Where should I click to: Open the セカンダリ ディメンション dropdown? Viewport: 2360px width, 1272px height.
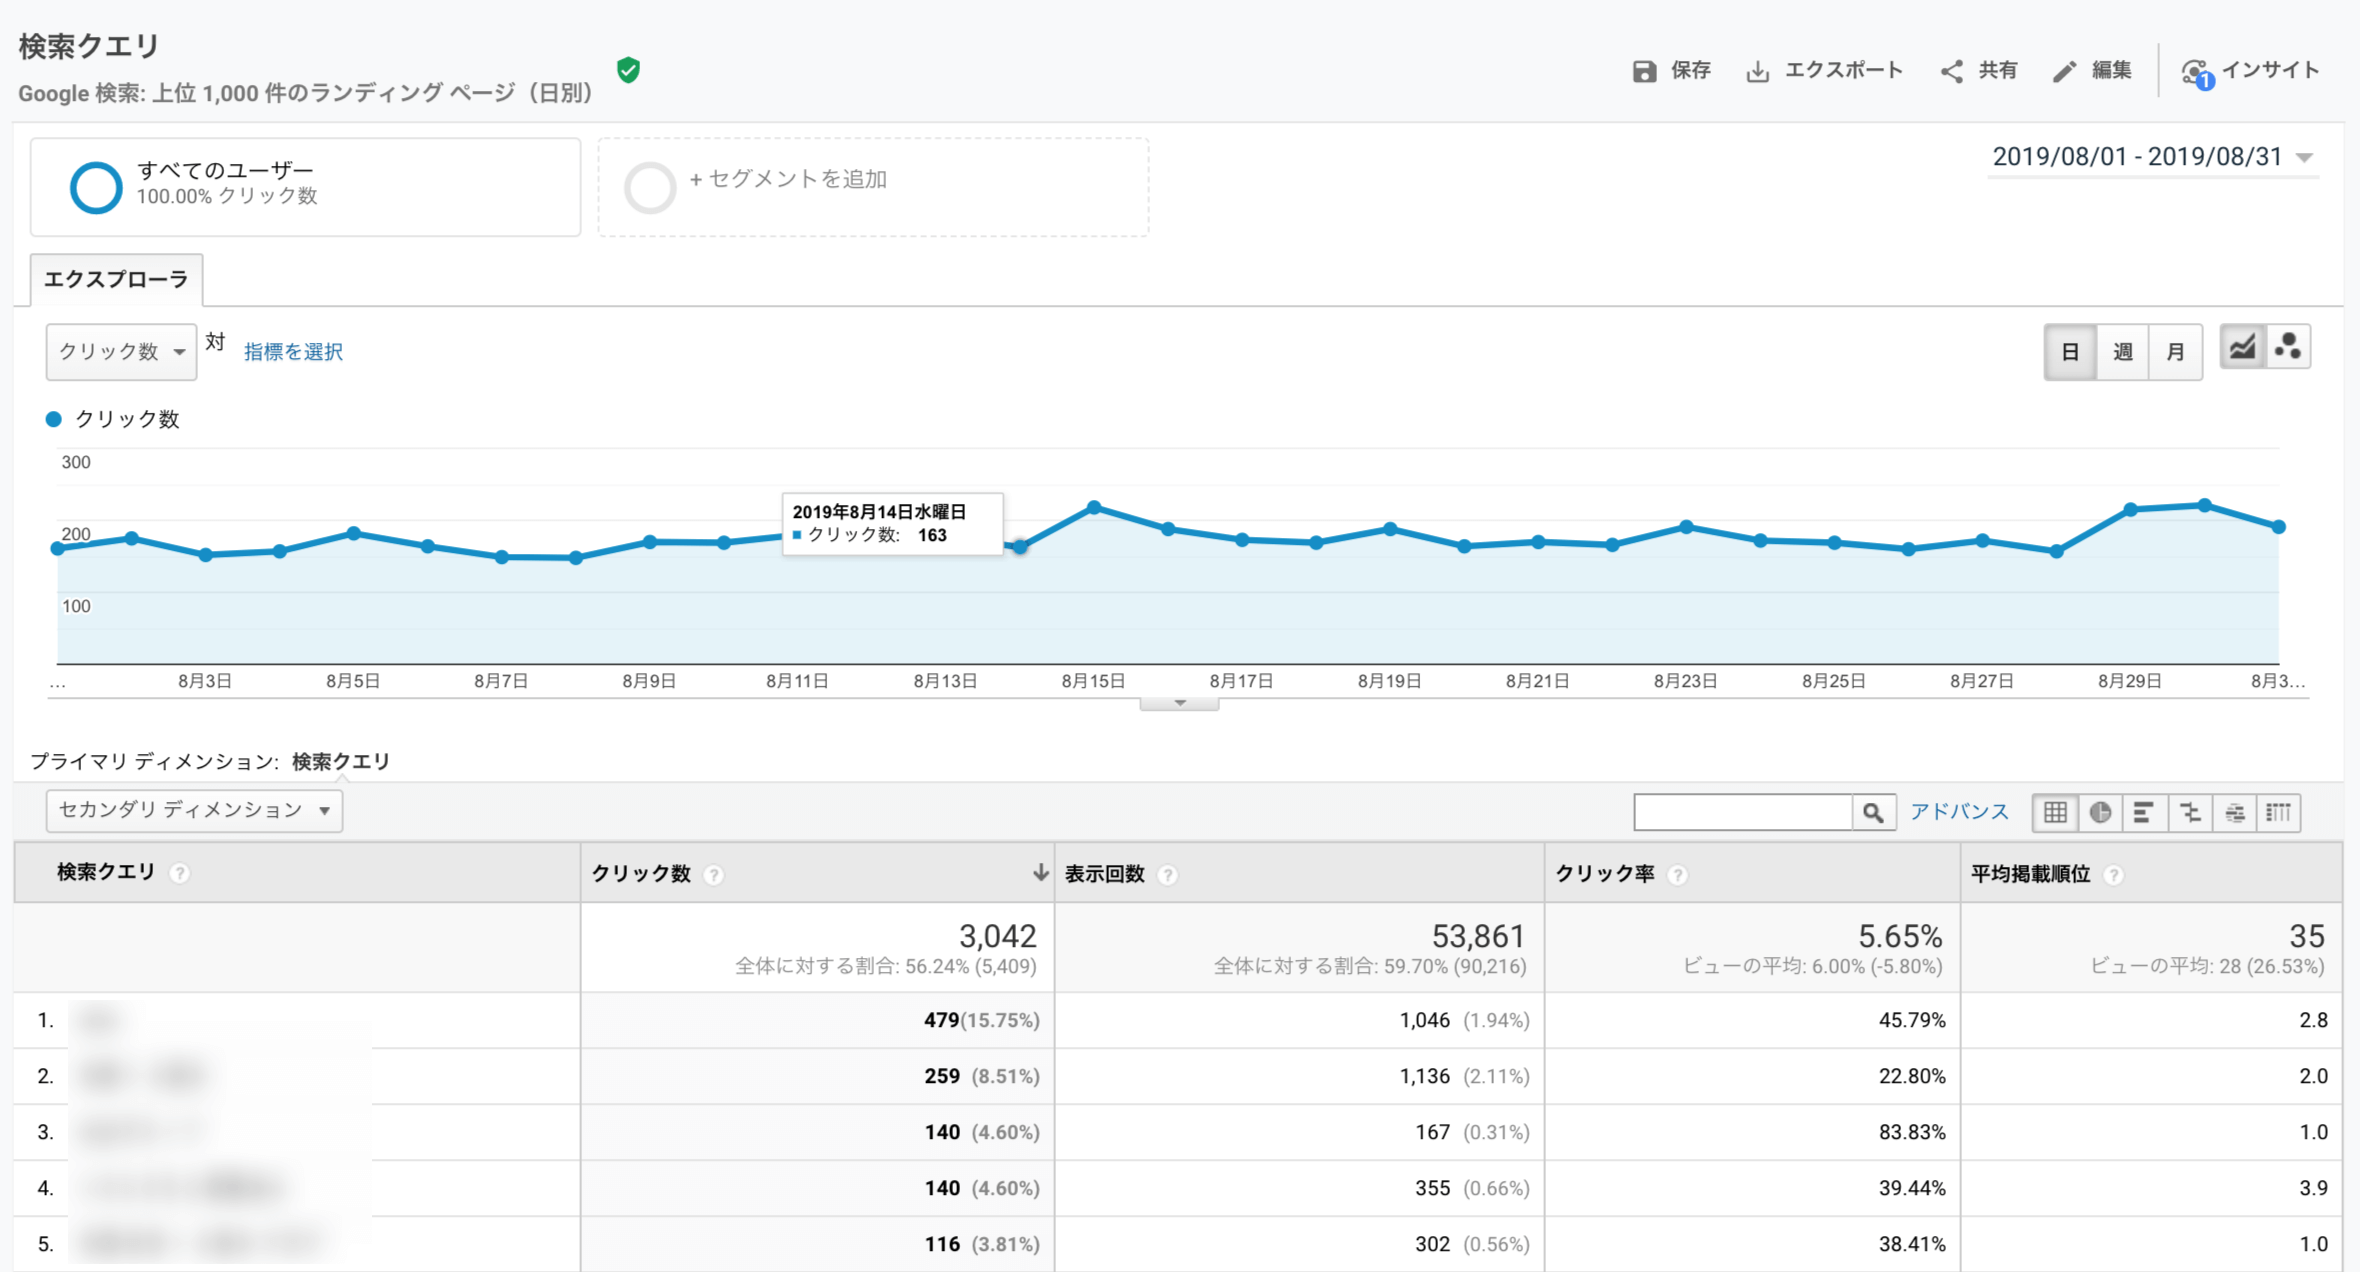click(x=194, y=810)
